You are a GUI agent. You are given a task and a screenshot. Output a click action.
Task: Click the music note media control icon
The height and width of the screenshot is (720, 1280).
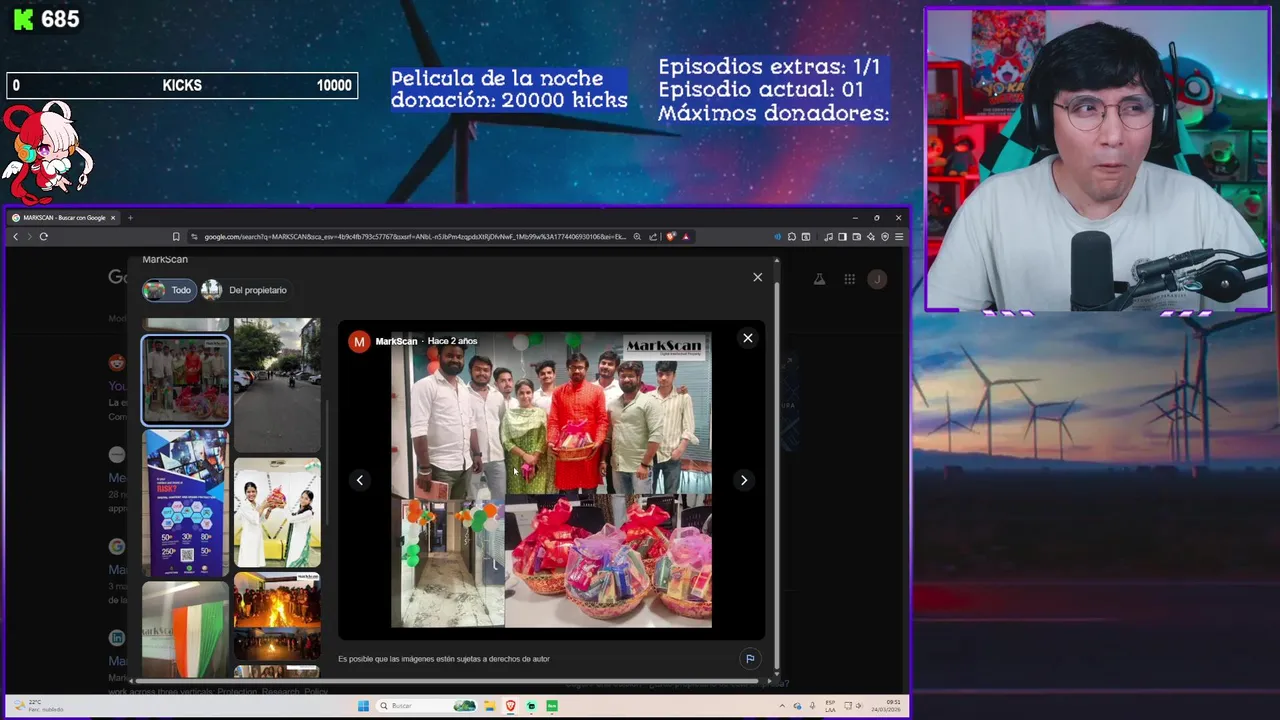pos(828,236)
